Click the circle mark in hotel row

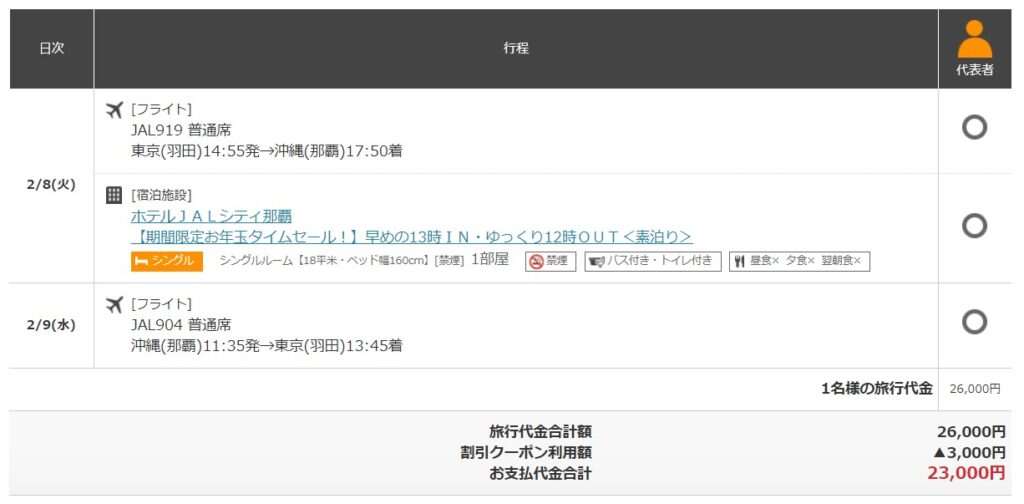pyautogui.click(x=974, y=226)
